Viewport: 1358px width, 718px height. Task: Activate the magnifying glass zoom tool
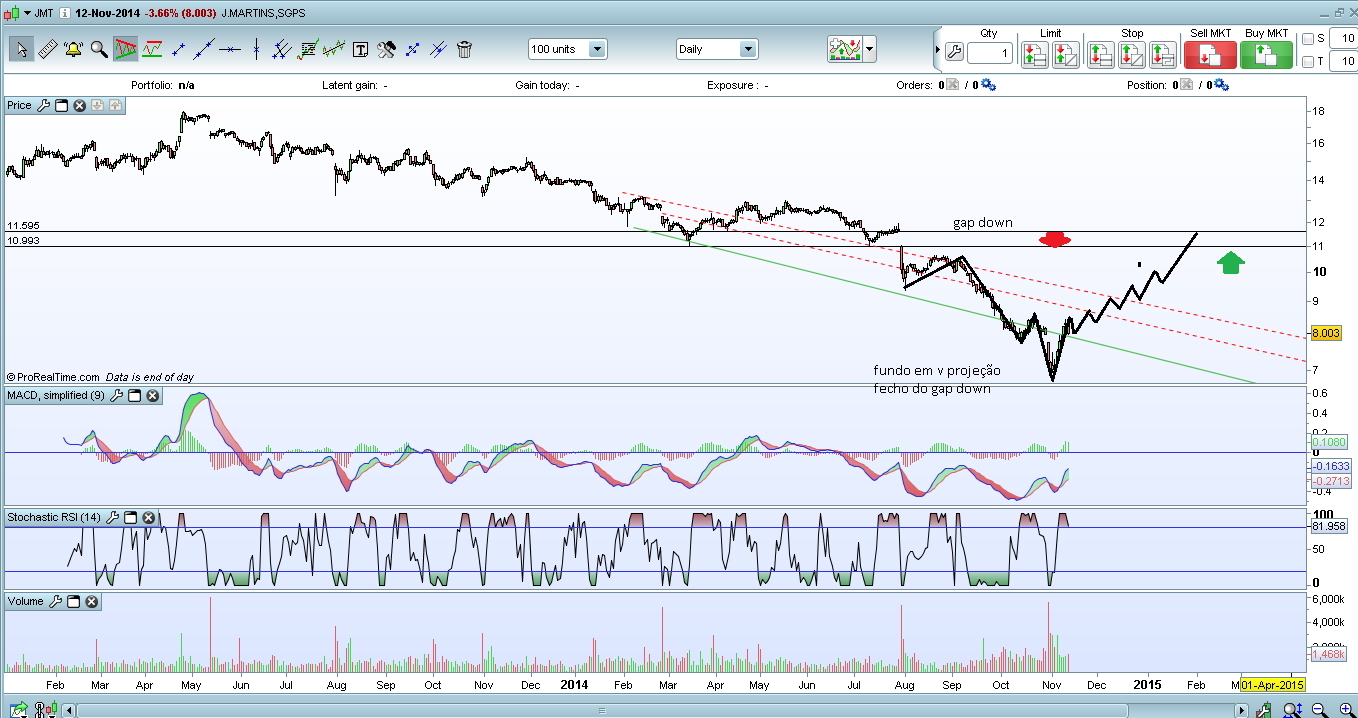(99, 49)
